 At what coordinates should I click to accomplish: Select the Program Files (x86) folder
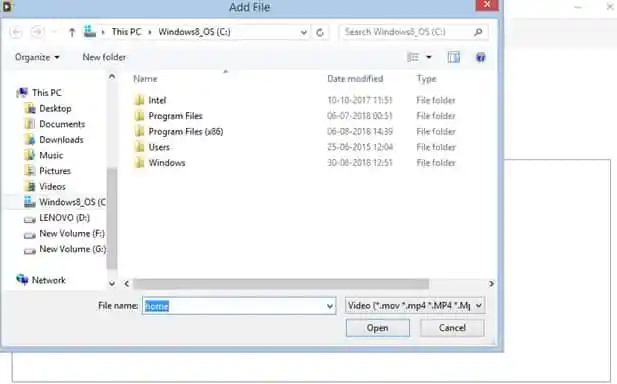179,131
